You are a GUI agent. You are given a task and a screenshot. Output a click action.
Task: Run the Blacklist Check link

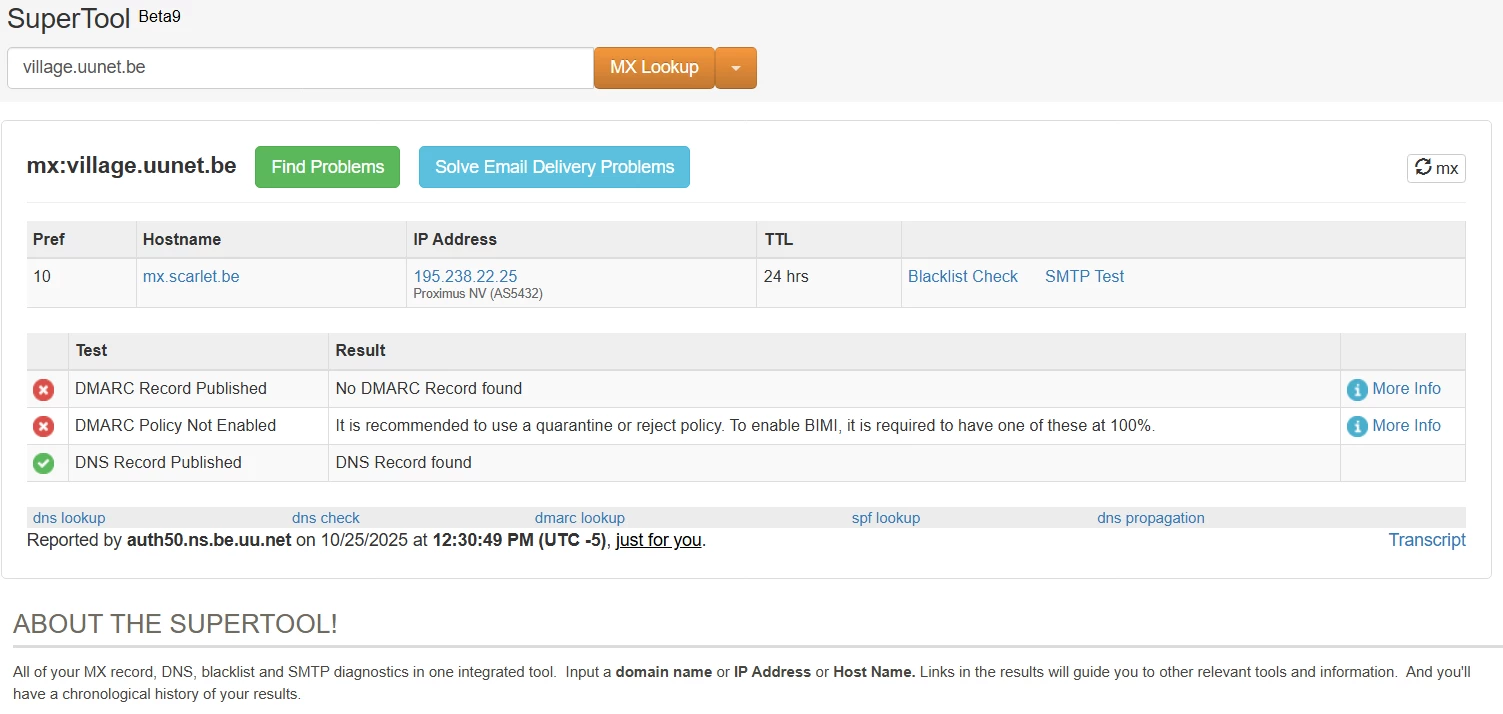[x=962, y=276]
